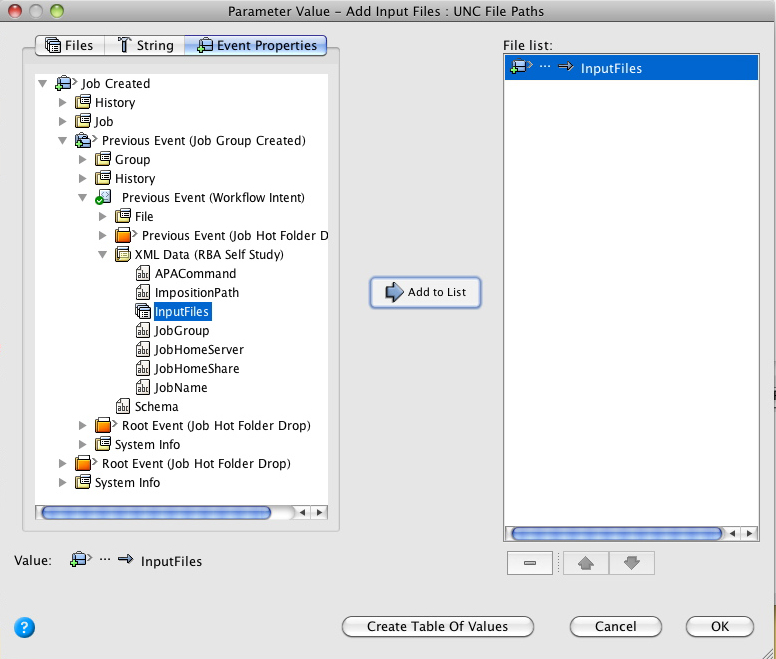Screen dimensions: 776x659
Task: Select the APACommand tree item
Action: click(x=195, y=273)
